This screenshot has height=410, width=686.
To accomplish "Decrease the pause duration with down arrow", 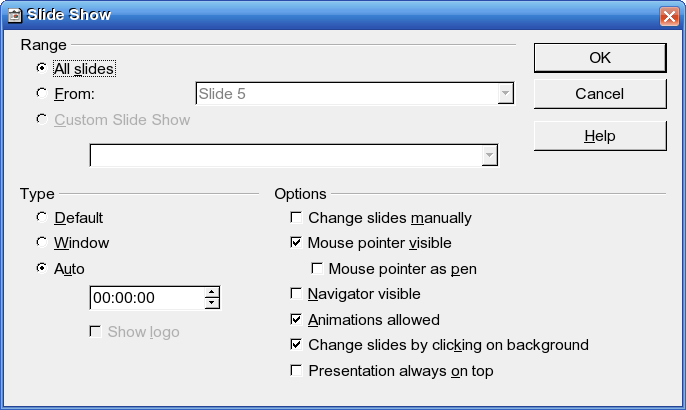I will pyautogui.click(x=212, y=303).
